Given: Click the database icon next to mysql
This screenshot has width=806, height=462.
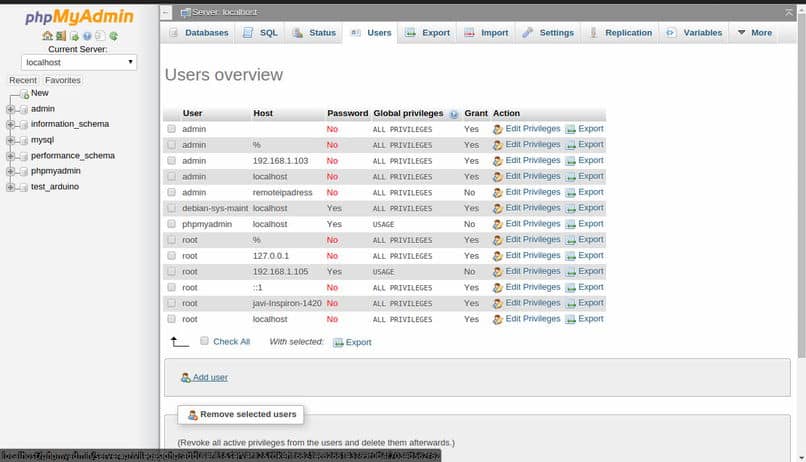Looking at the screenshot, I should [x=23, y=140].
